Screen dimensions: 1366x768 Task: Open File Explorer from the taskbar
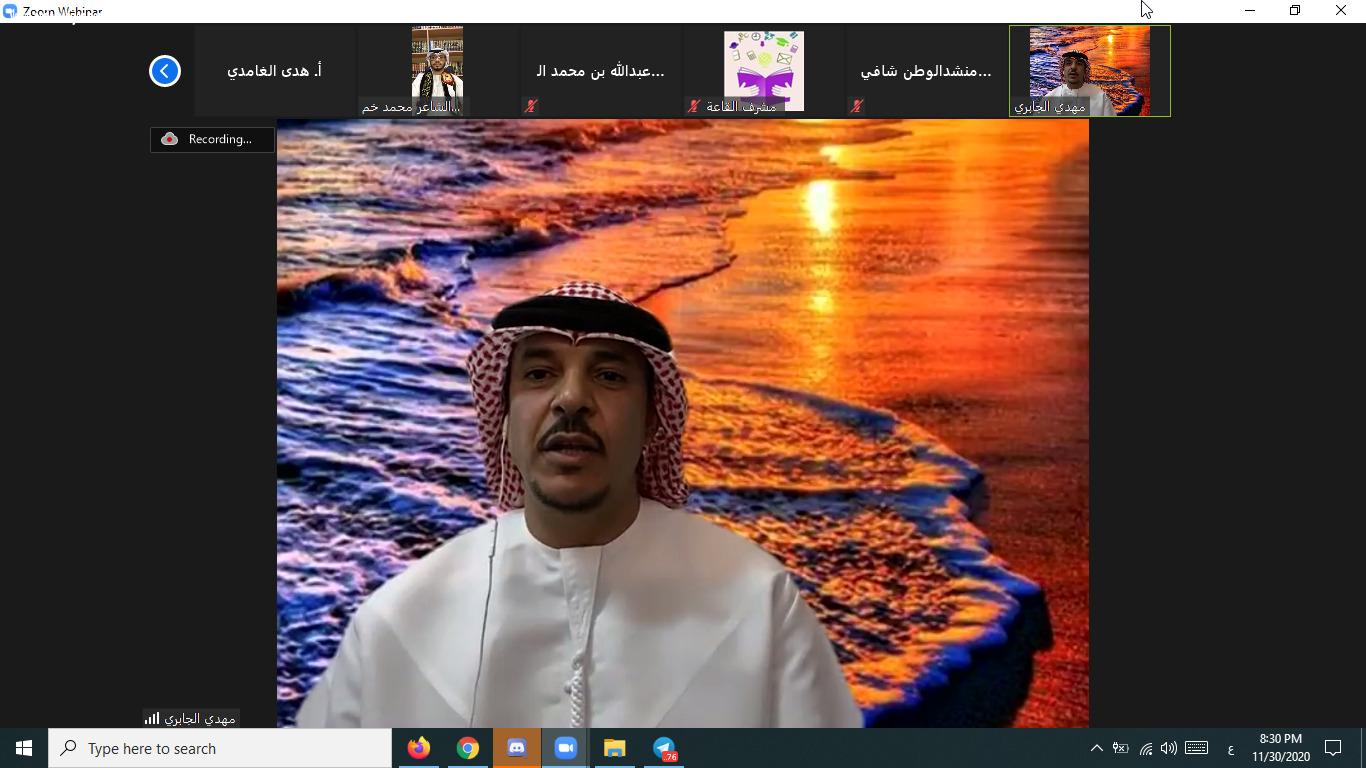[x=614, y=747]
